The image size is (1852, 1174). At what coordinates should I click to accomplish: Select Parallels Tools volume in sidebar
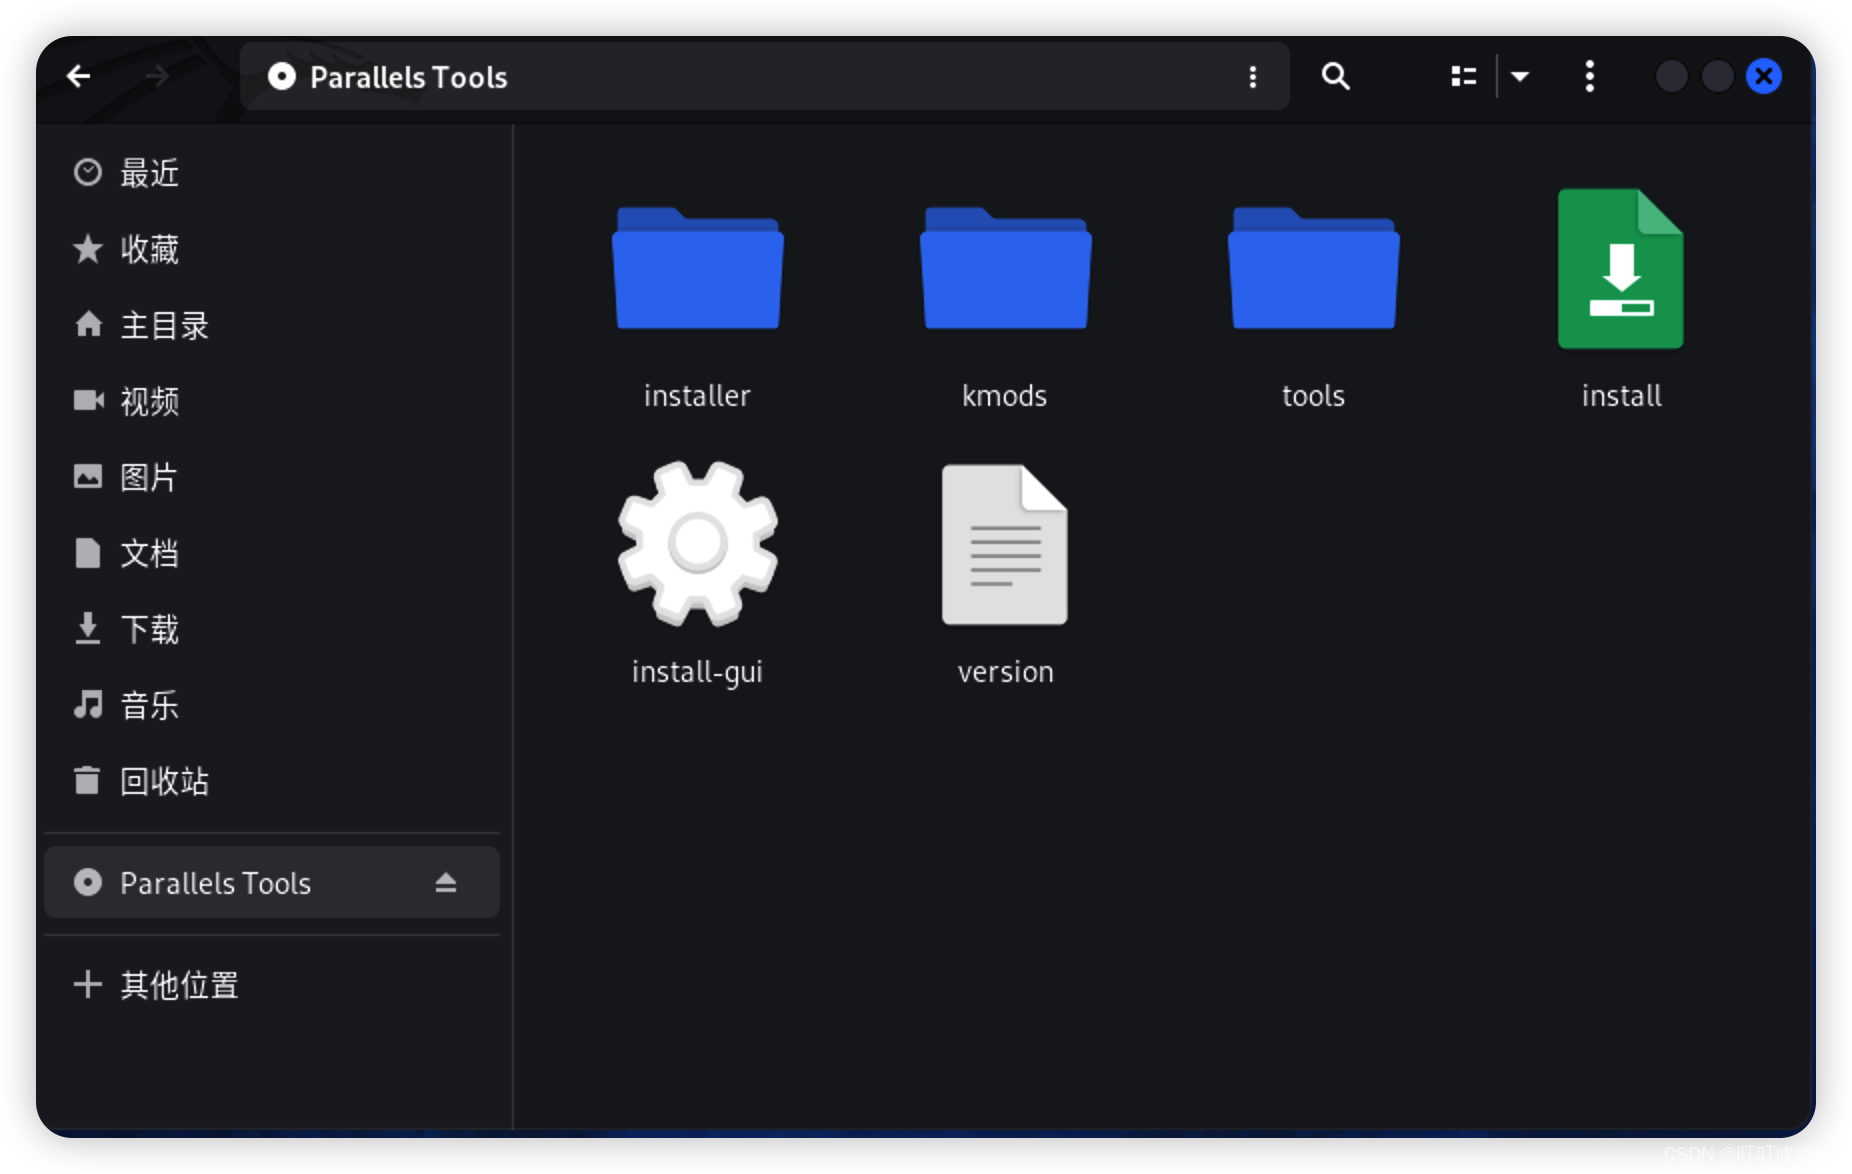pyautogui.click(x=270, y=882)
